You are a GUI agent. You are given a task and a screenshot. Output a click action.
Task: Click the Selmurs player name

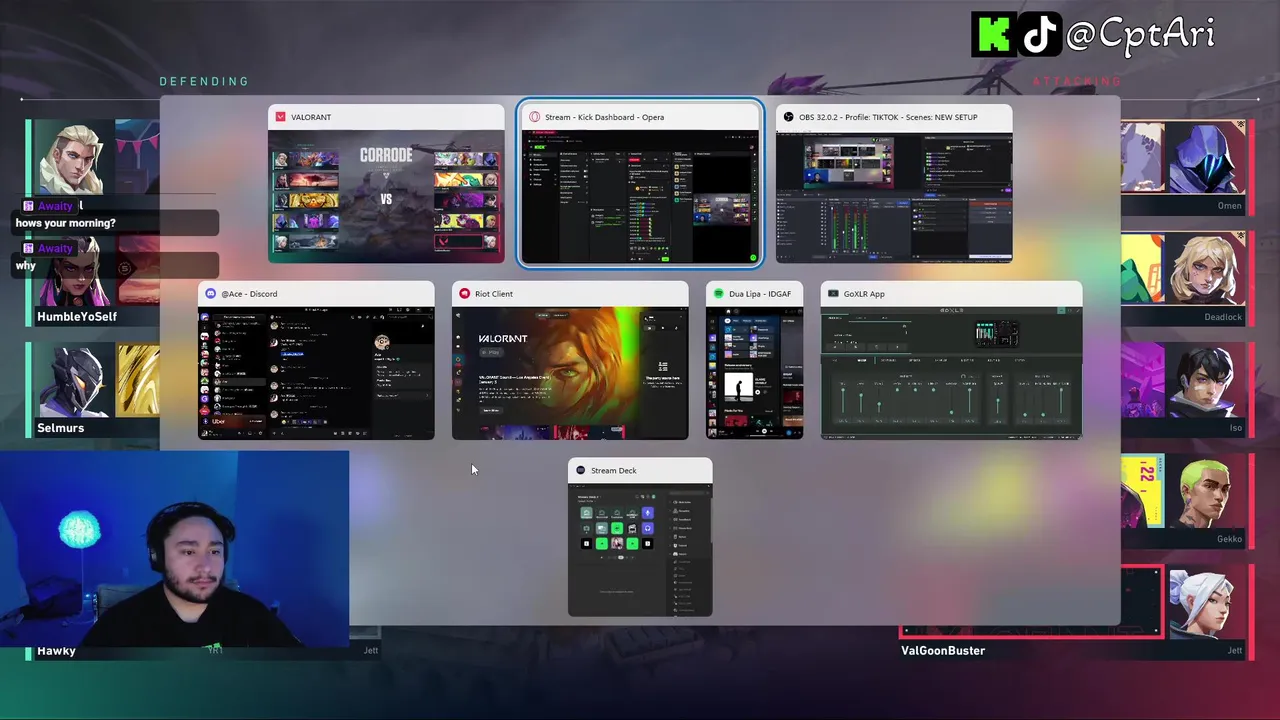point(60,428)
